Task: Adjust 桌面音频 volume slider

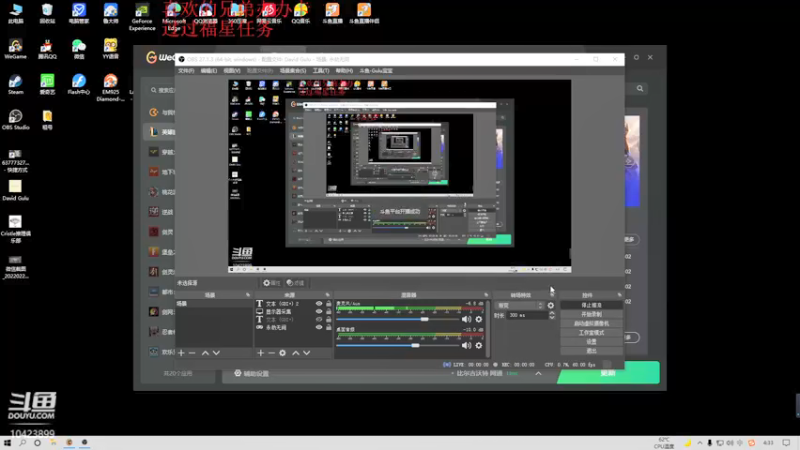Action: [x=415, y=345]
